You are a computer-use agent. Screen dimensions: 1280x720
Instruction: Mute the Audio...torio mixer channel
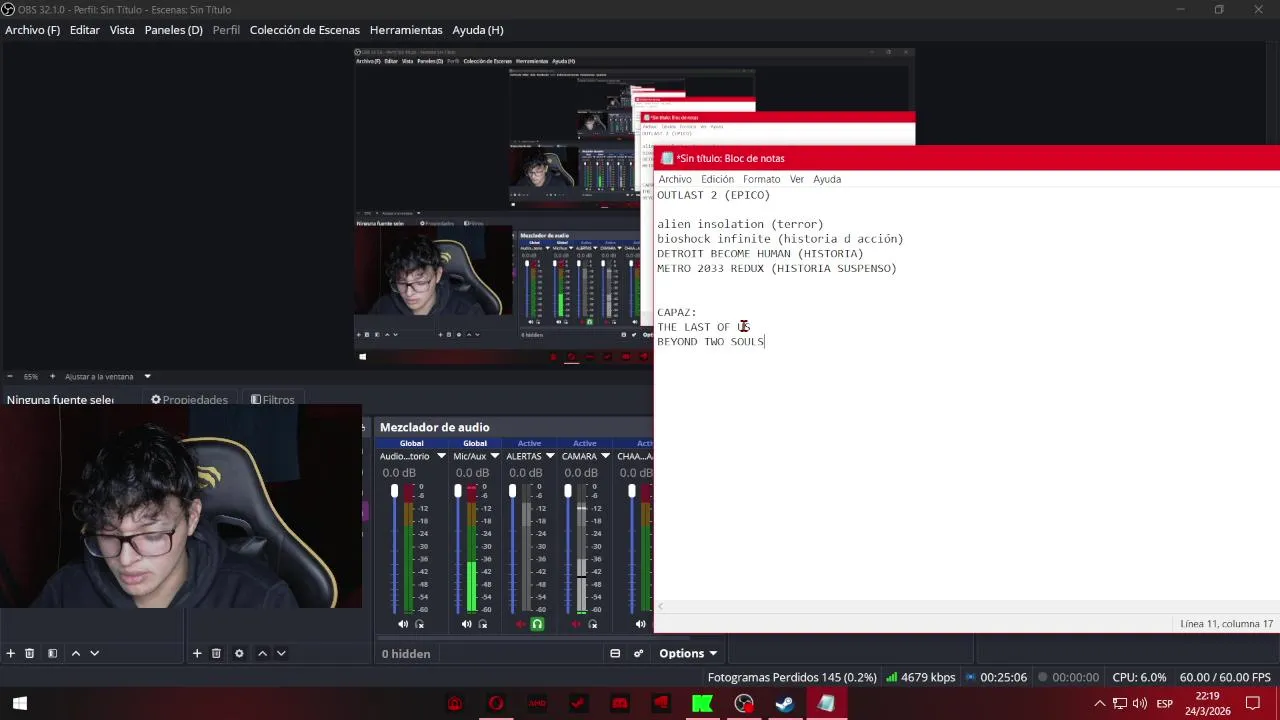point(403,624)
